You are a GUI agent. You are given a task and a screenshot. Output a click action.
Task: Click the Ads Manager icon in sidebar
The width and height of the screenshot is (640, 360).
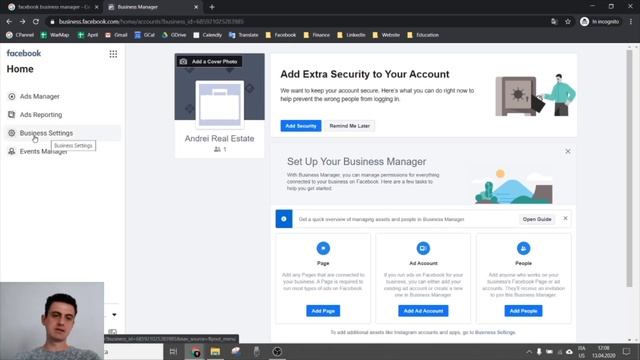(12, 96)
